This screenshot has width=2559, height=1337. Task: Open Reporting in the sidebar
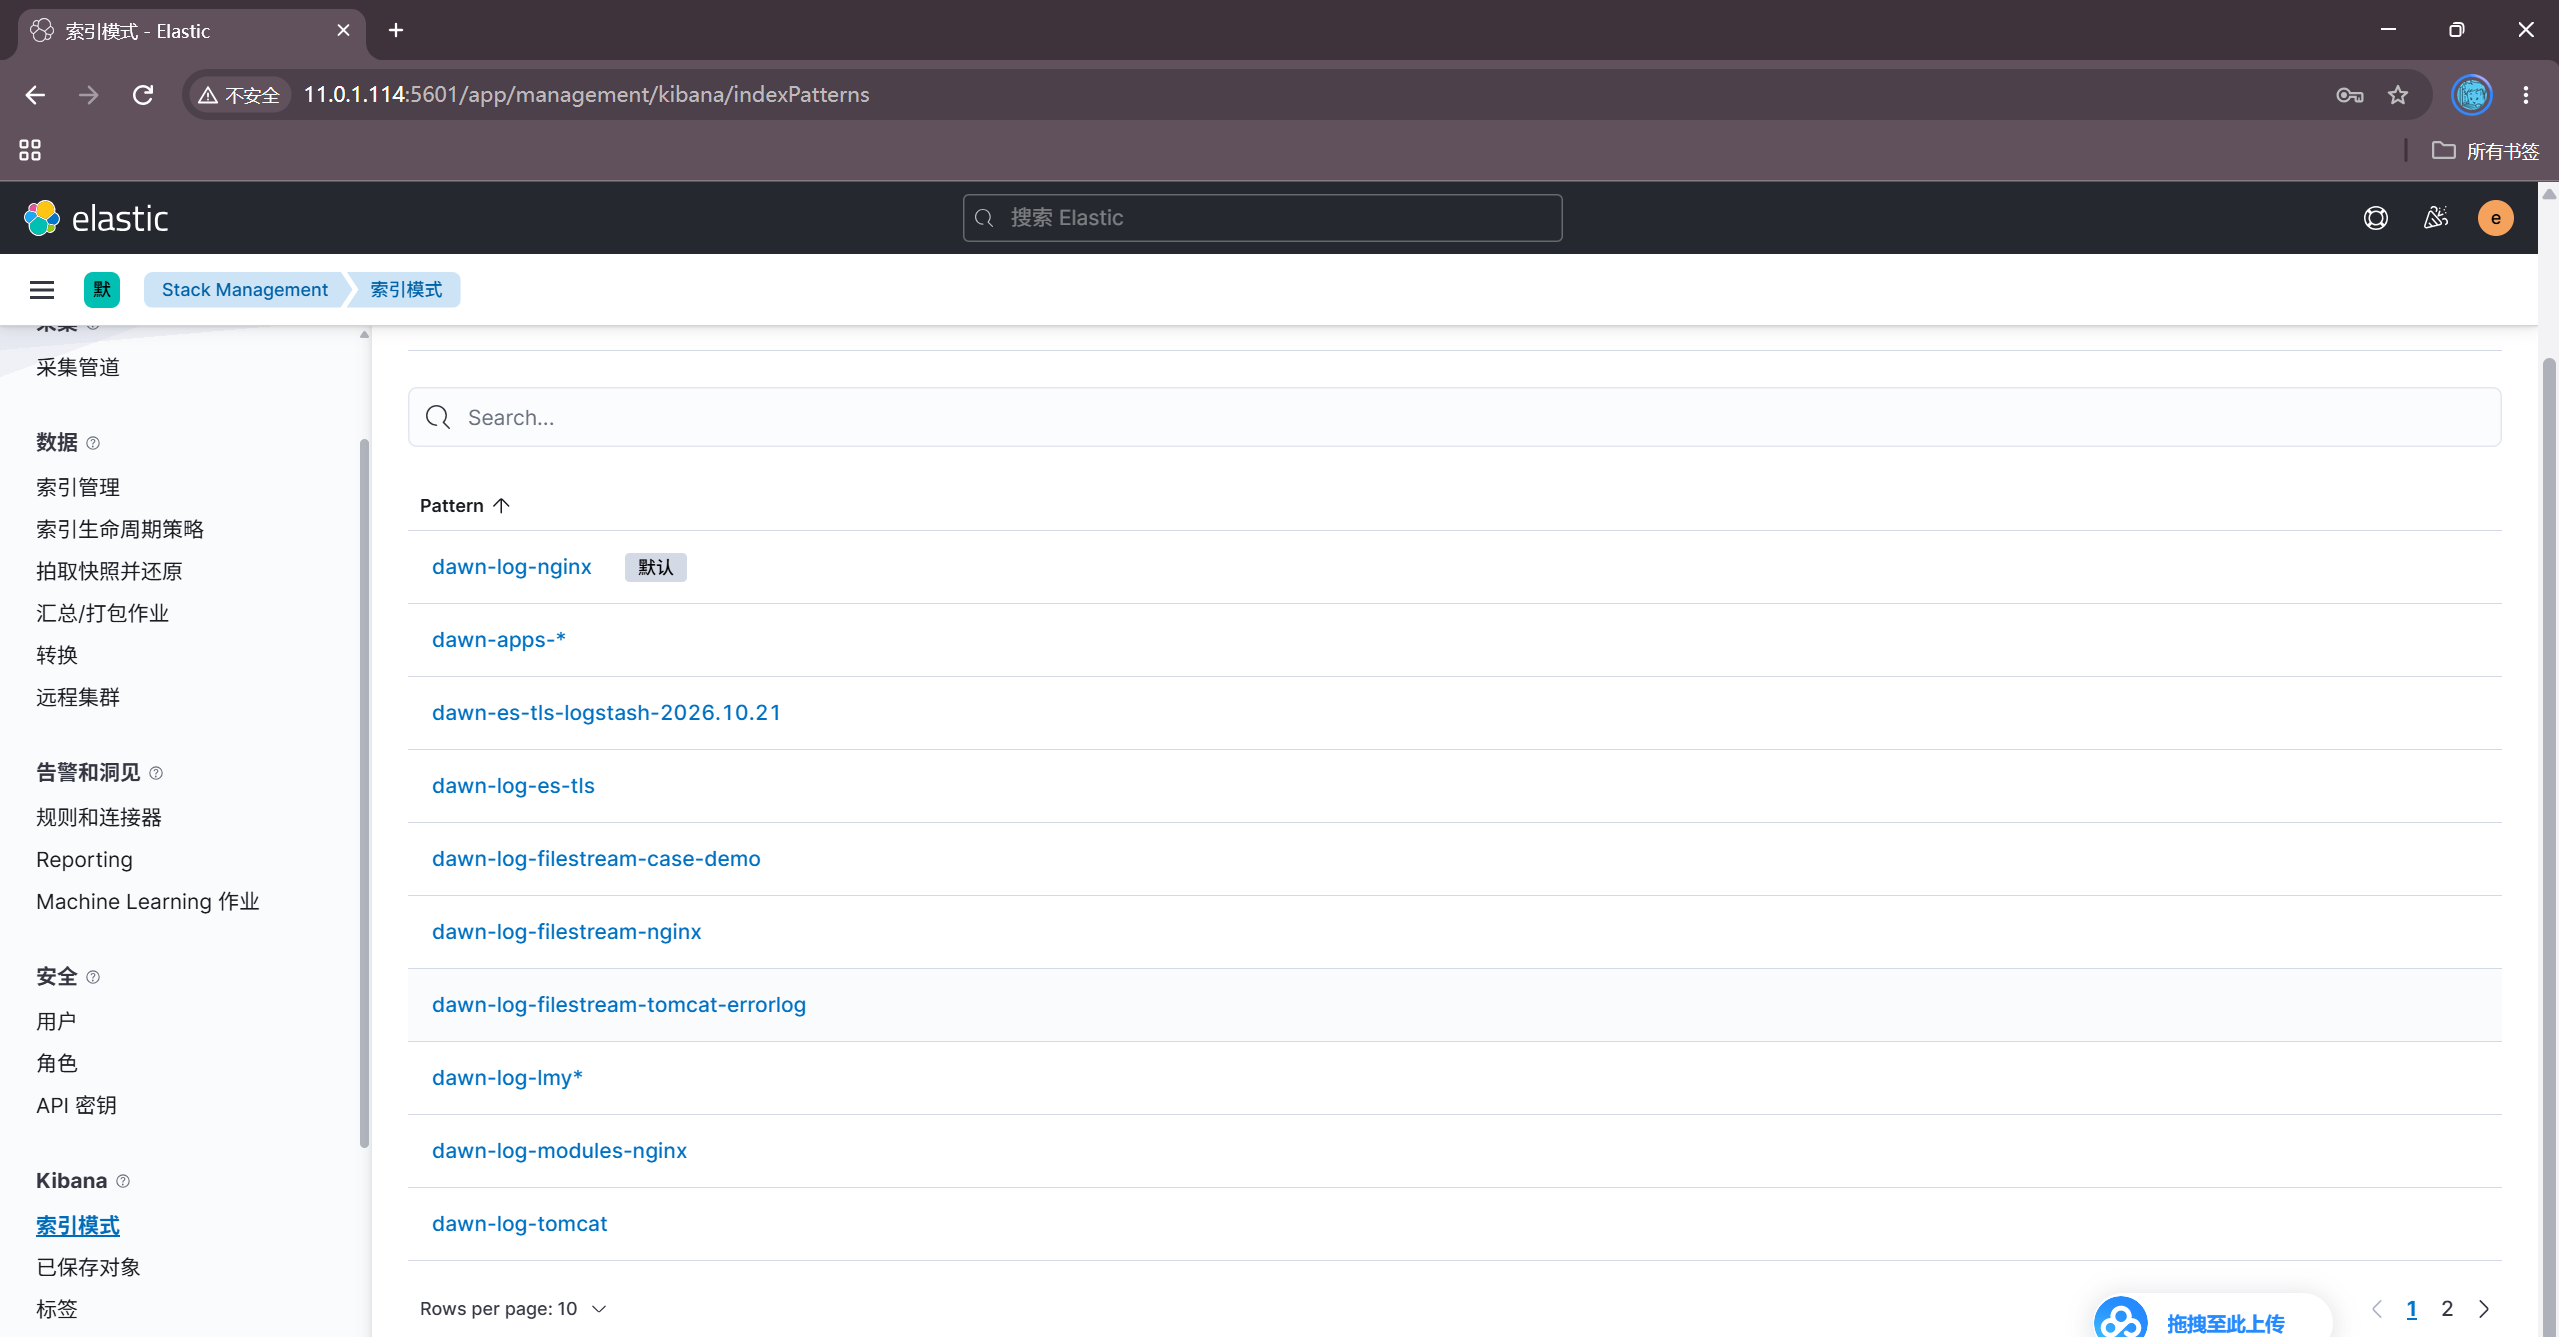pos(84,860)
